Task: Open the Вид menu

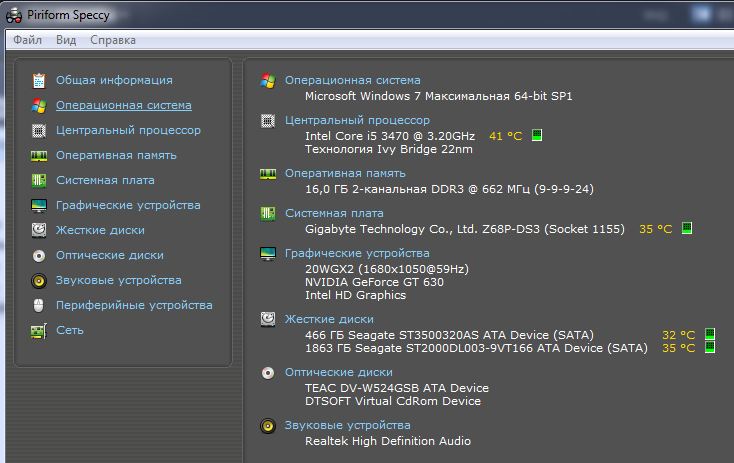Action: click(x=66, y=40)
